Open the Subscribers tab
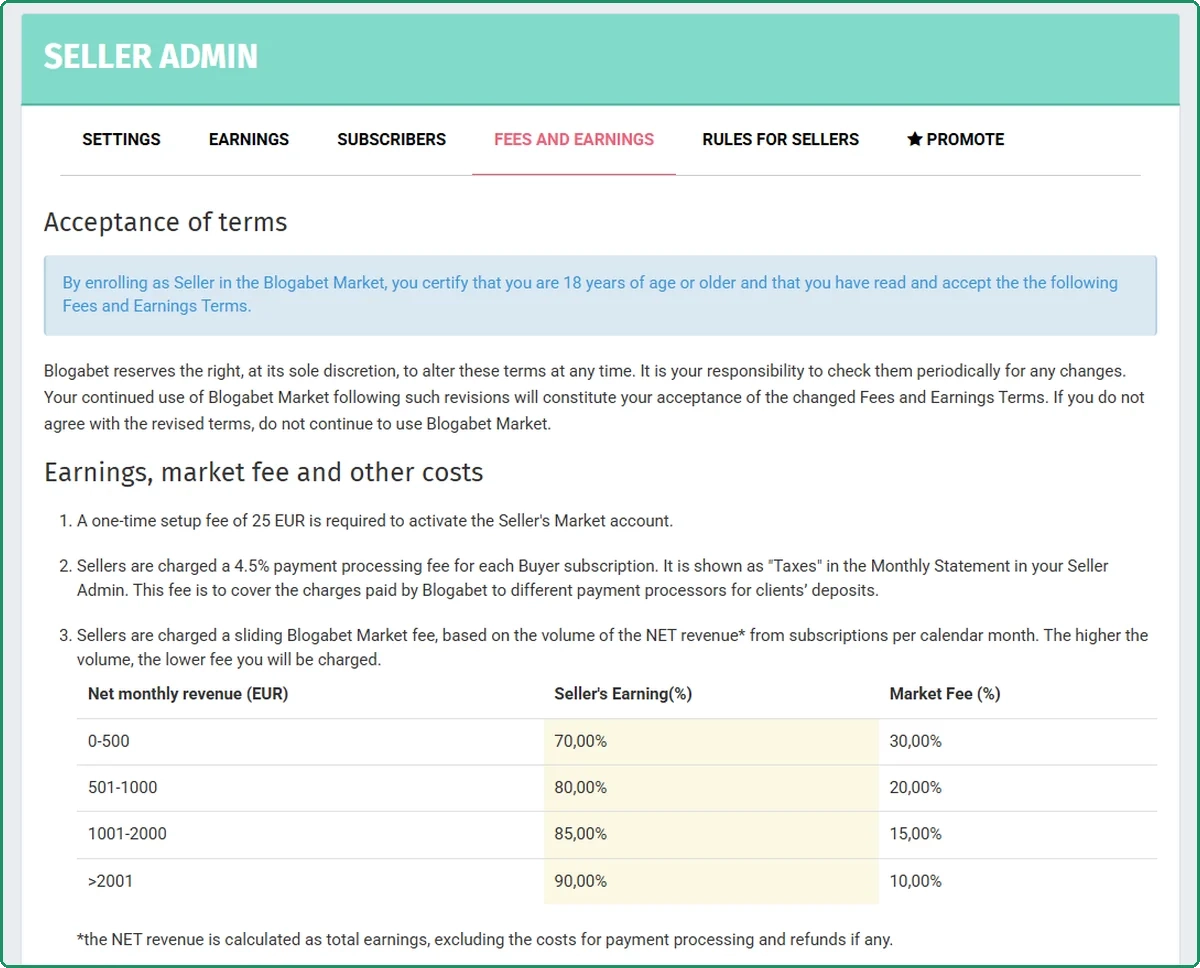1200x968 pixels. click(392, 140)
